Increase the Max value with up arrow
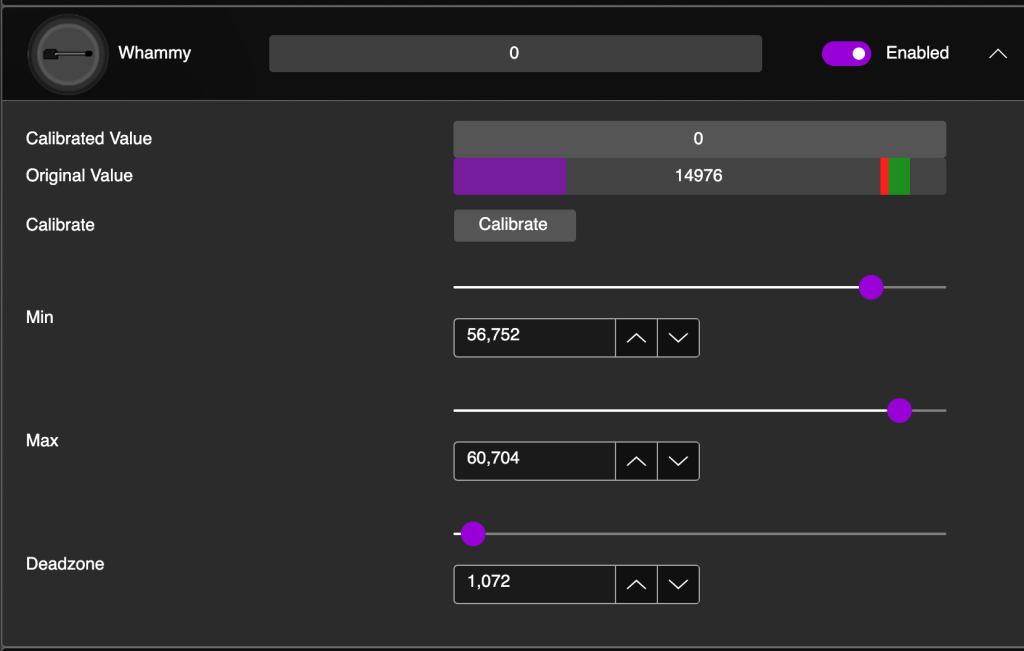Image resolution: width=1024 pixels, height=651 pixels. (636, 461)
